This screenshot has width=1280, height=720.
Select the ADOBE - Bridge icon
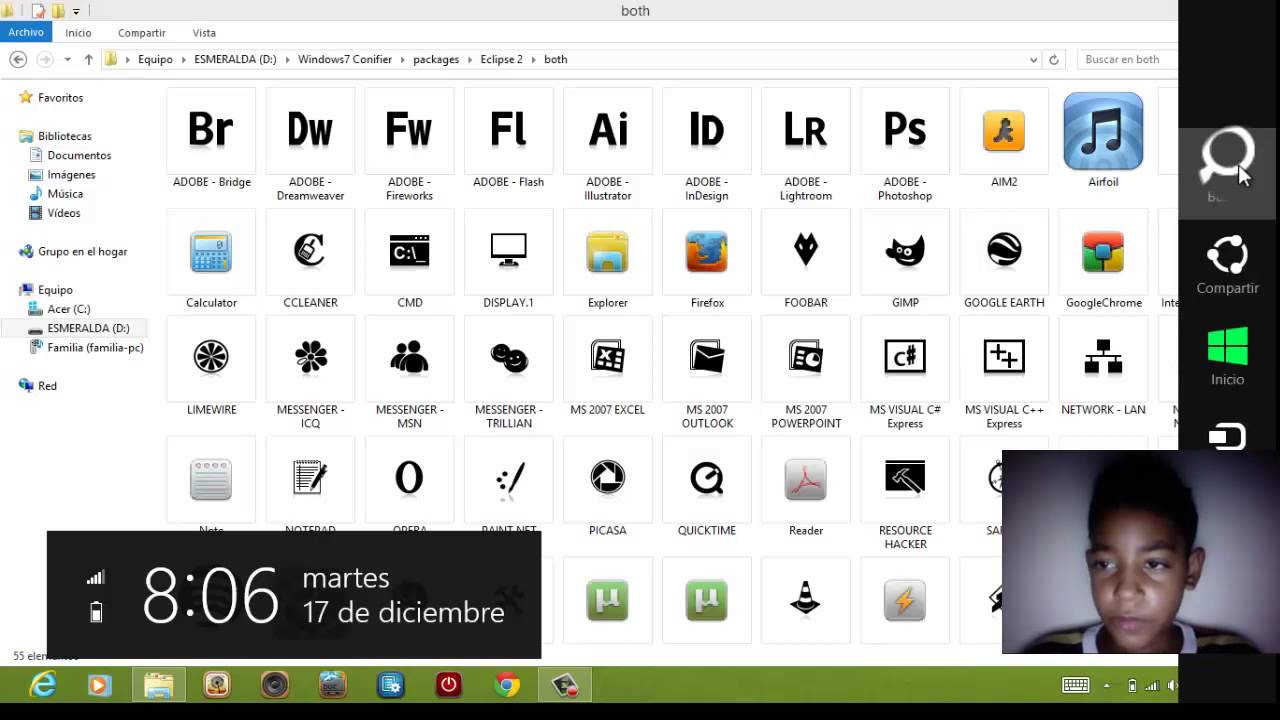click(211, 131)
